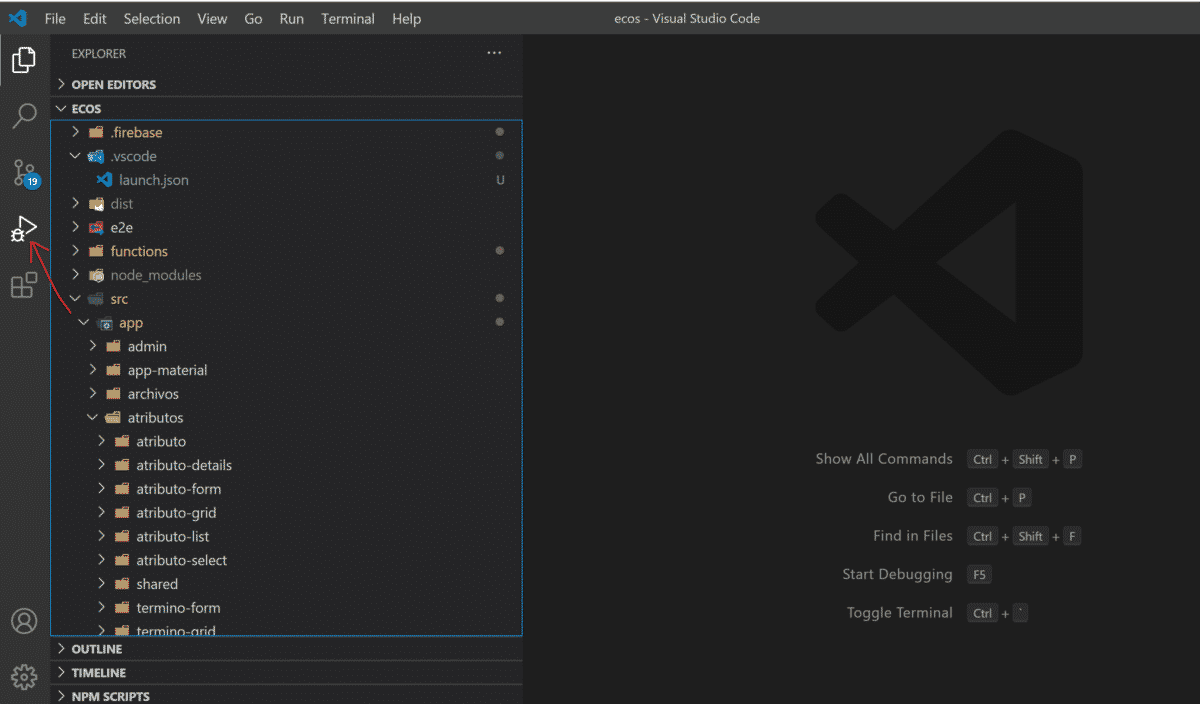
Task: Open the Selection menu
Action: (x=152, y=18)
